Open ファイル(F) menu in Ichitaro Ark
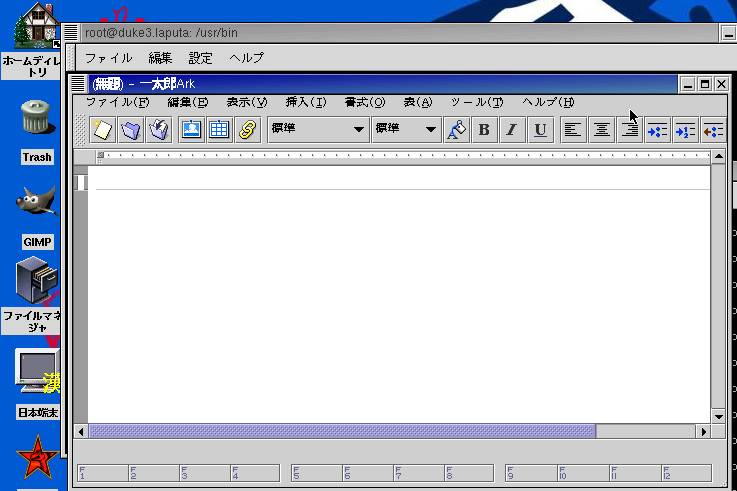737x491 pixels. 118,102
